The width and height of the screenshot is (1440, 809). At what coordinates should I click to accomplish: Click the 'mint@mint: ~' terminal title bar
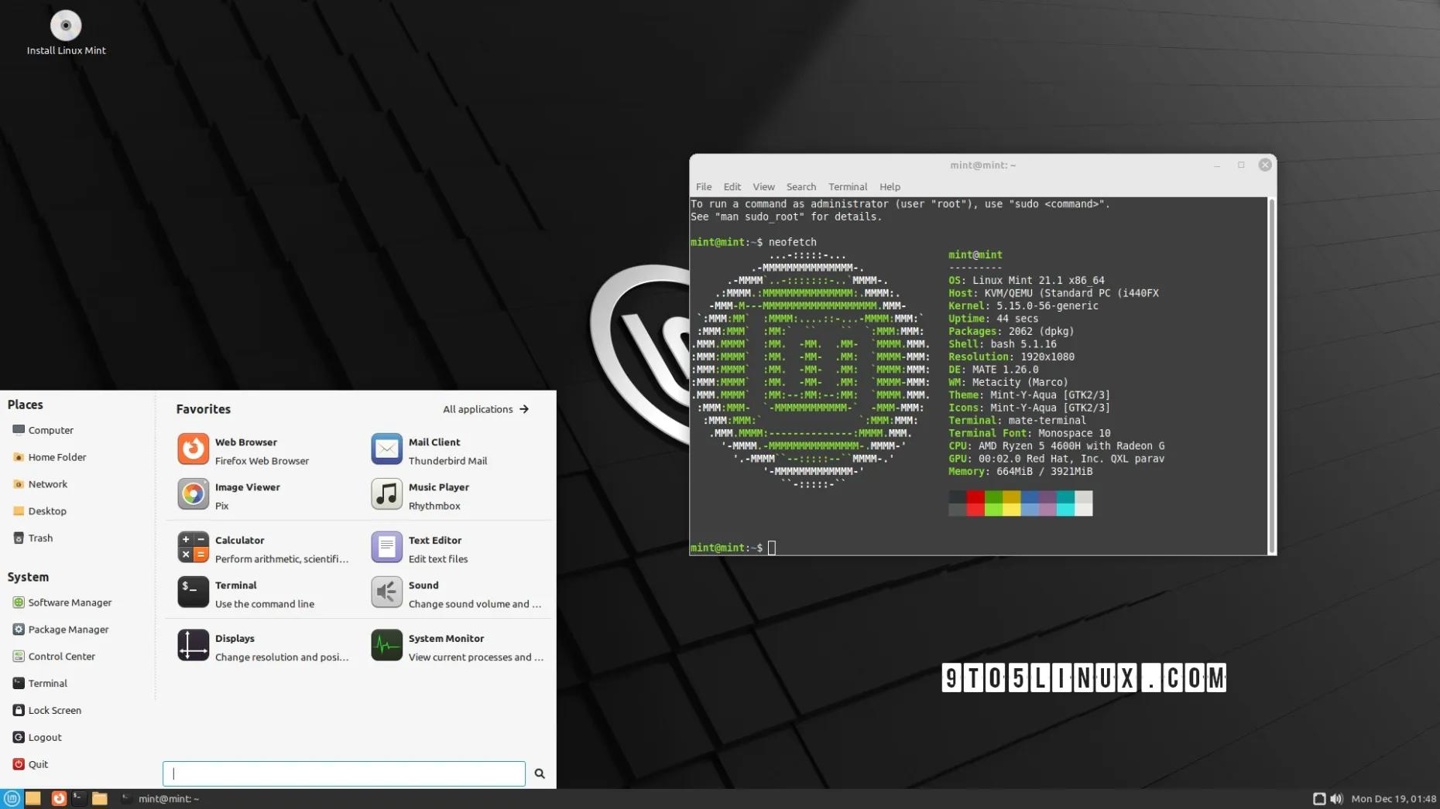tap(983, 165)
